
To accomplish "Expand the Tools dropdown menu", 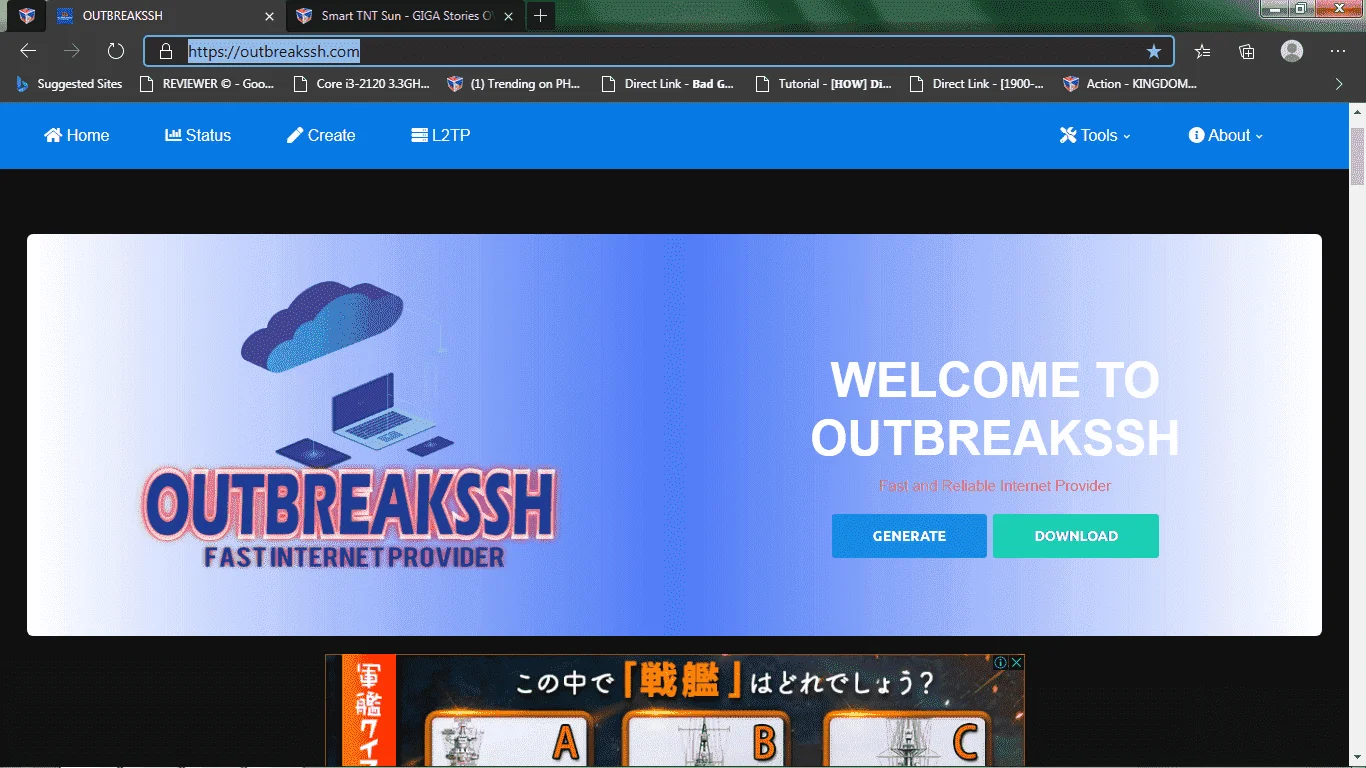I will [1095, 135].
